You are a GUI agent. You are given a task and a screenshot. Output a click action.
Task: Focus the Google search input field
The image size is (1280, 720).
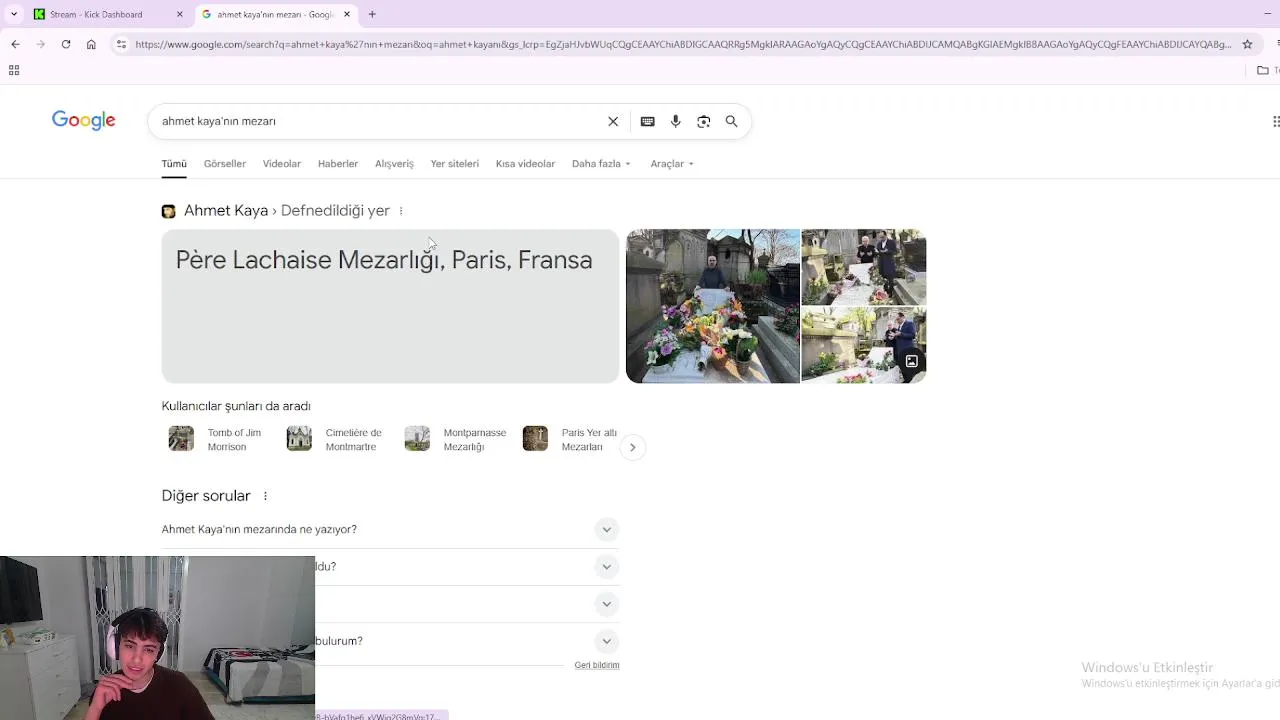coord(380,121)
